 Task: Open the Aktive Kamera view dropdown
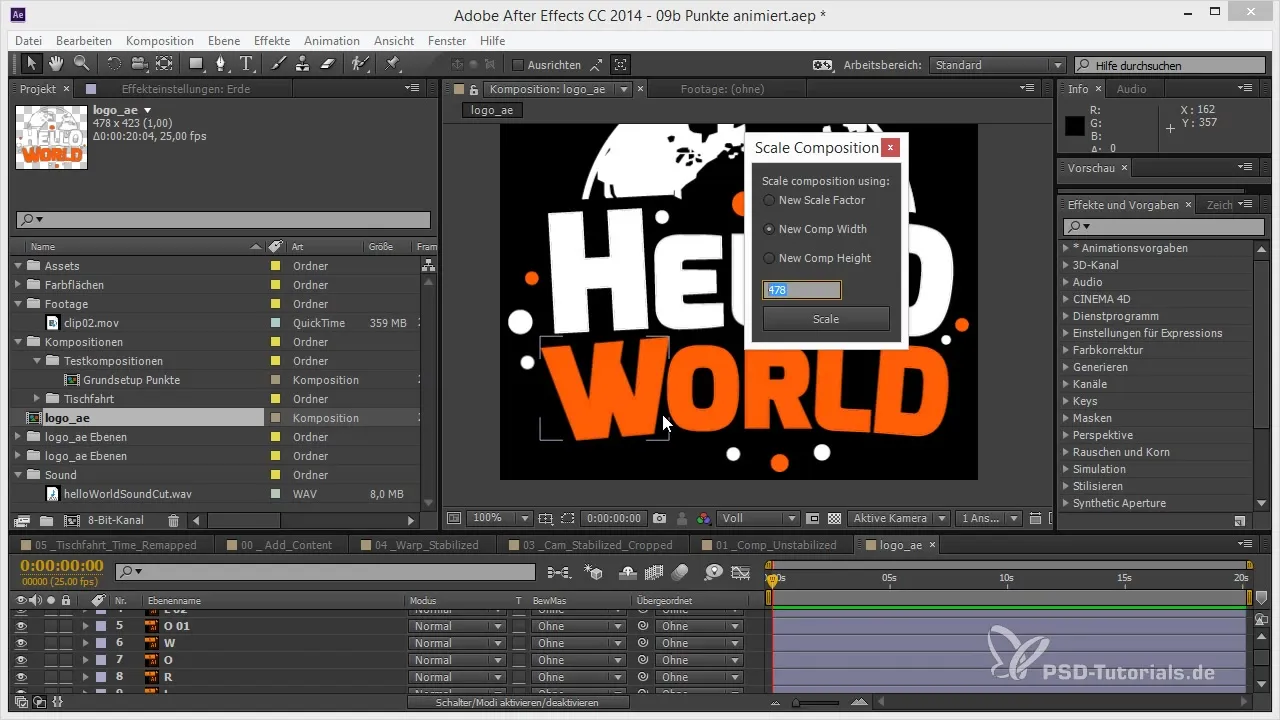click(x=899, y=518)
